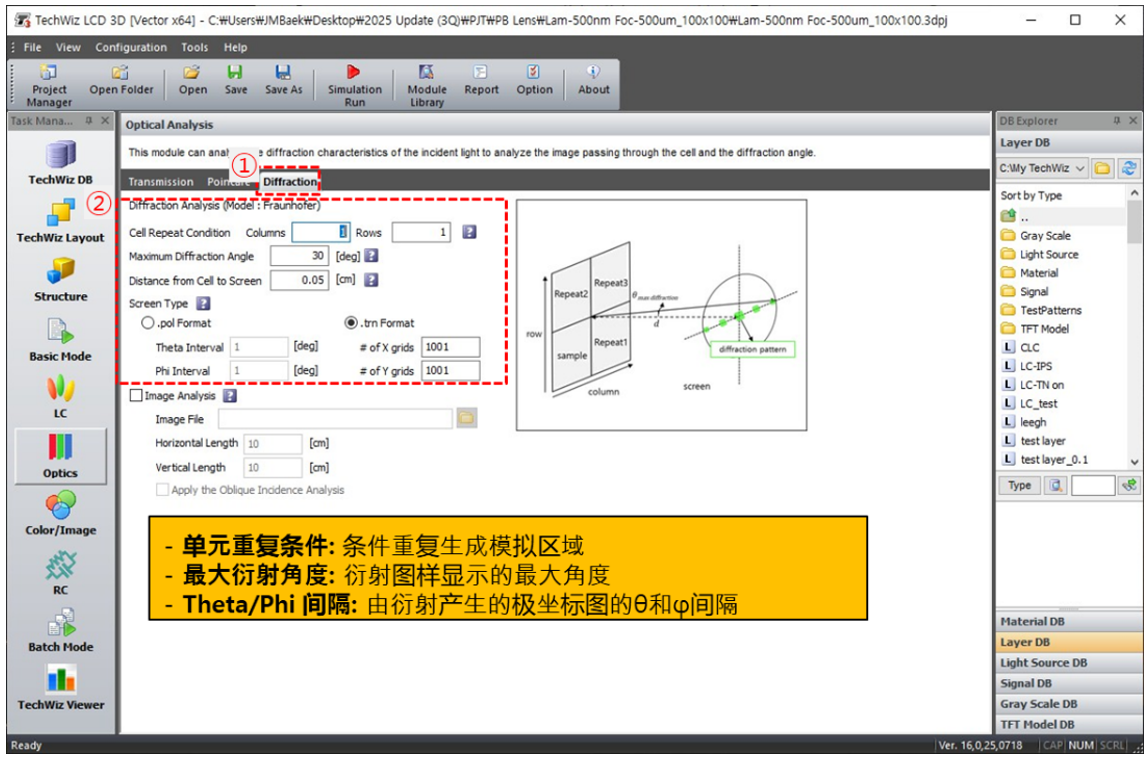Select the .trn Format radio button
Viewport: 1148px width, 759px height.
point(351,323)
